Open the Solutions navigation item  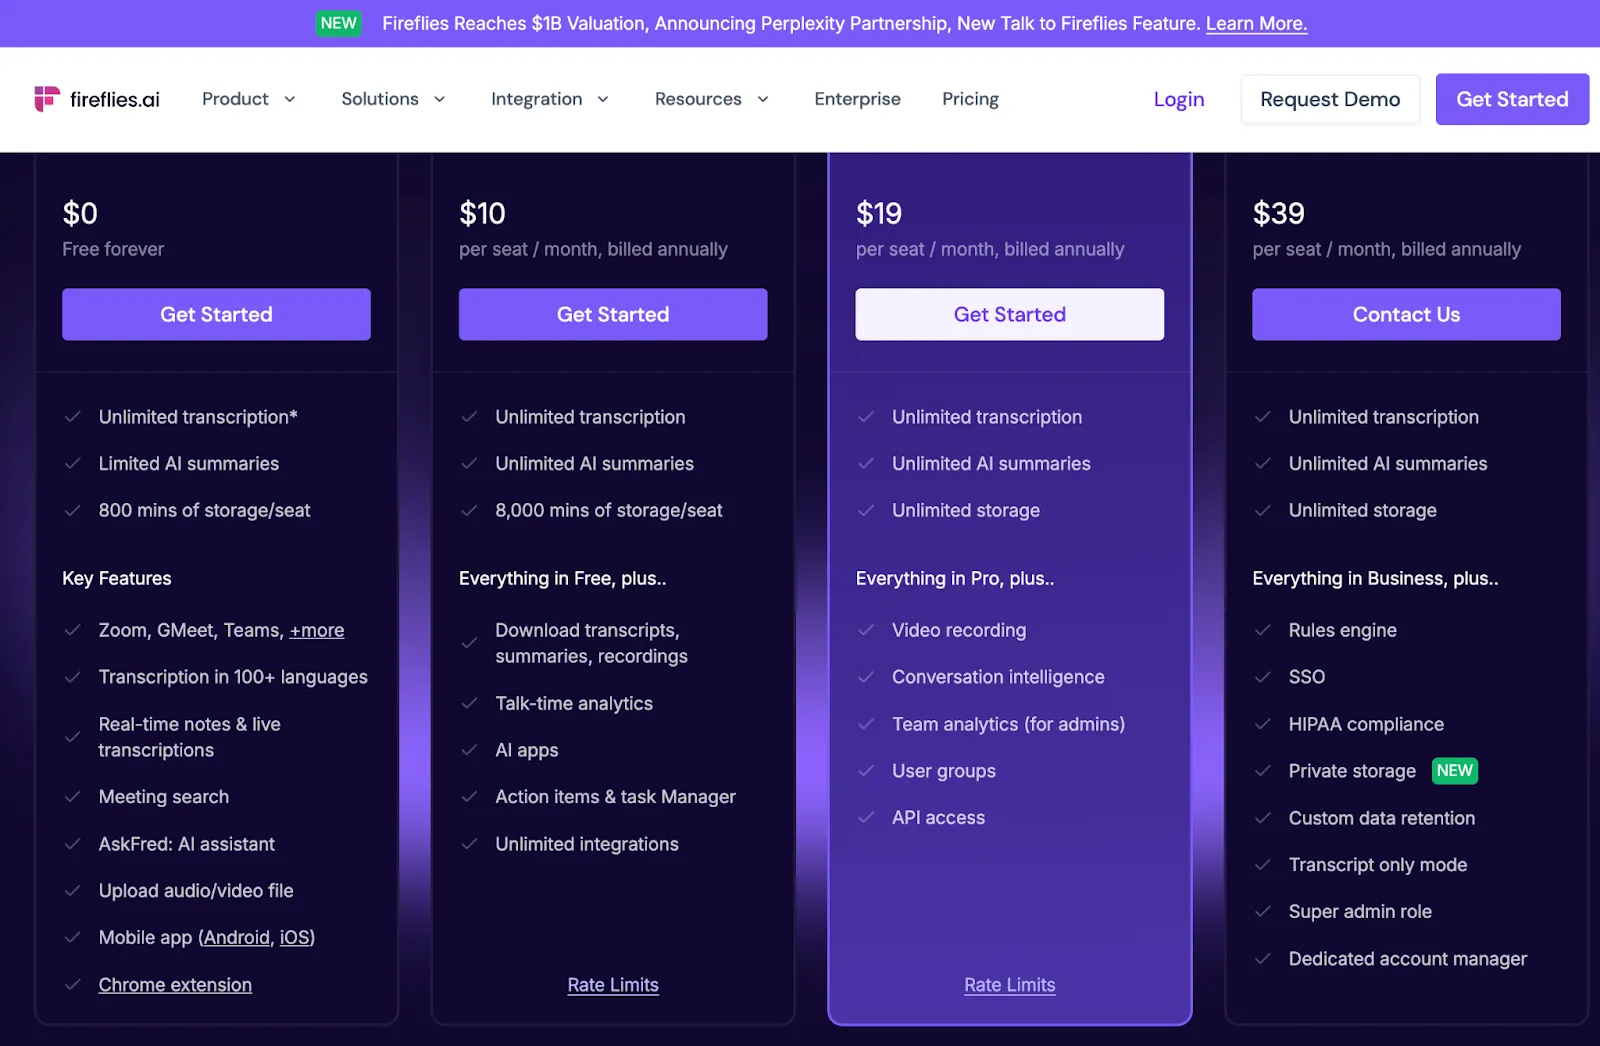coord(380,99)
